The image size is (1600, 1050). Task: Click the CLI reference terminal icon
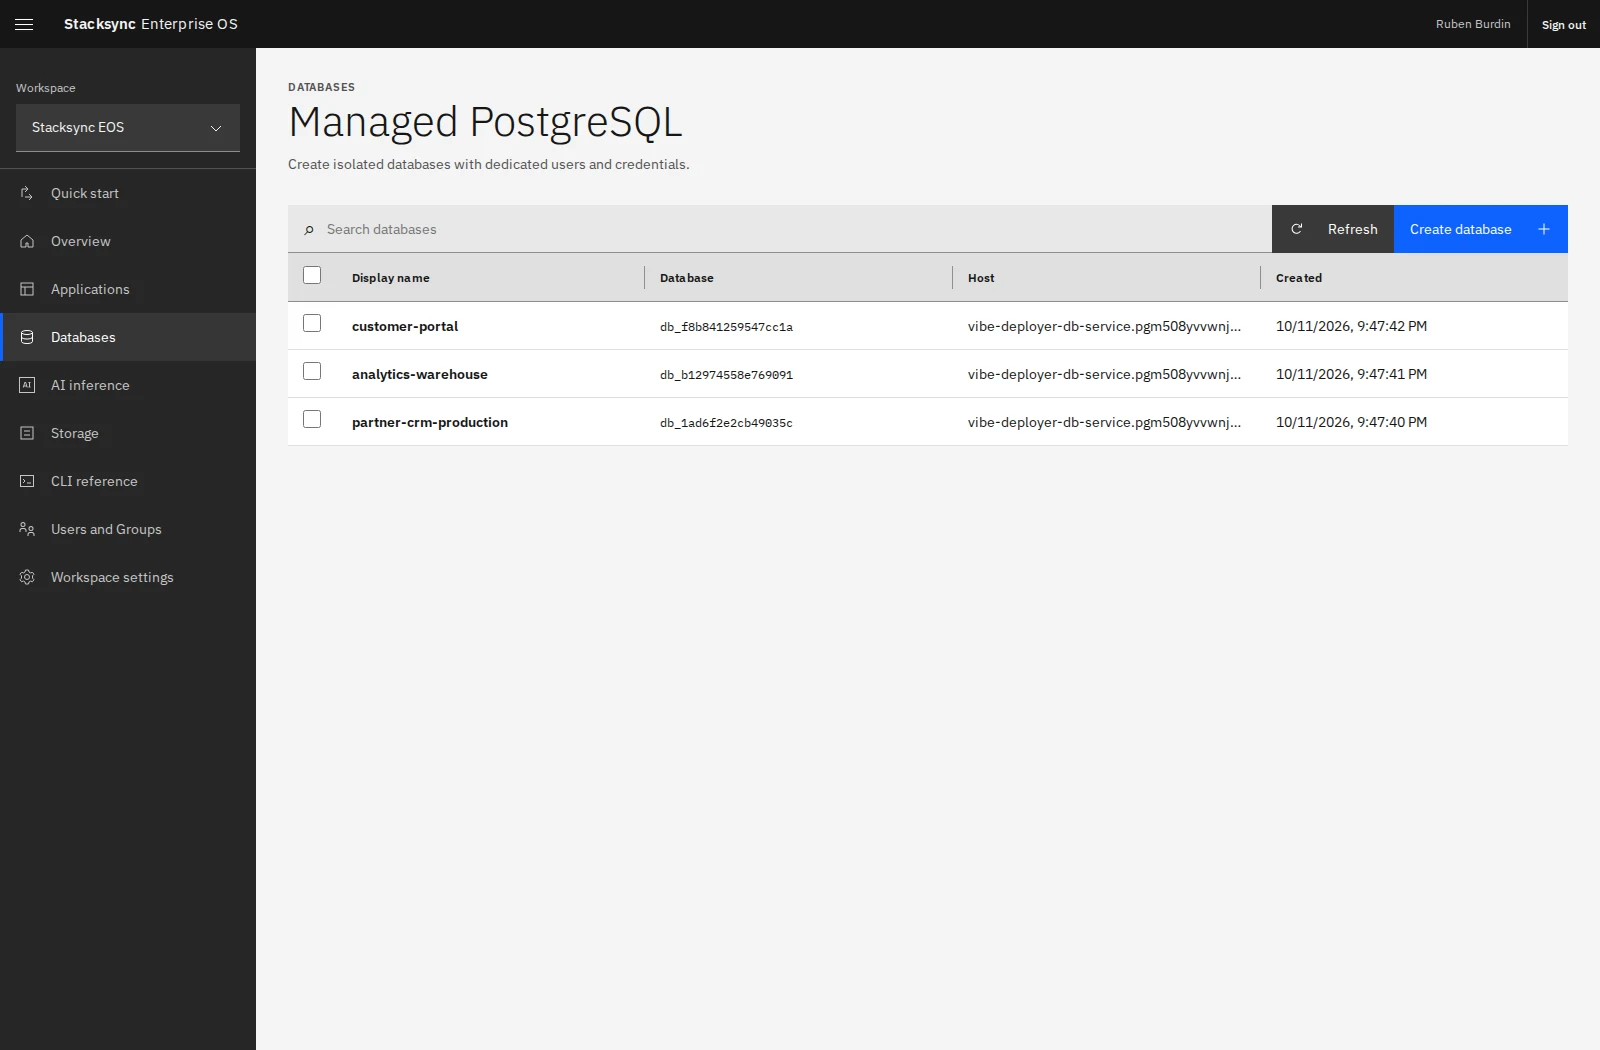pyautogui.click(x=27, y=481)
